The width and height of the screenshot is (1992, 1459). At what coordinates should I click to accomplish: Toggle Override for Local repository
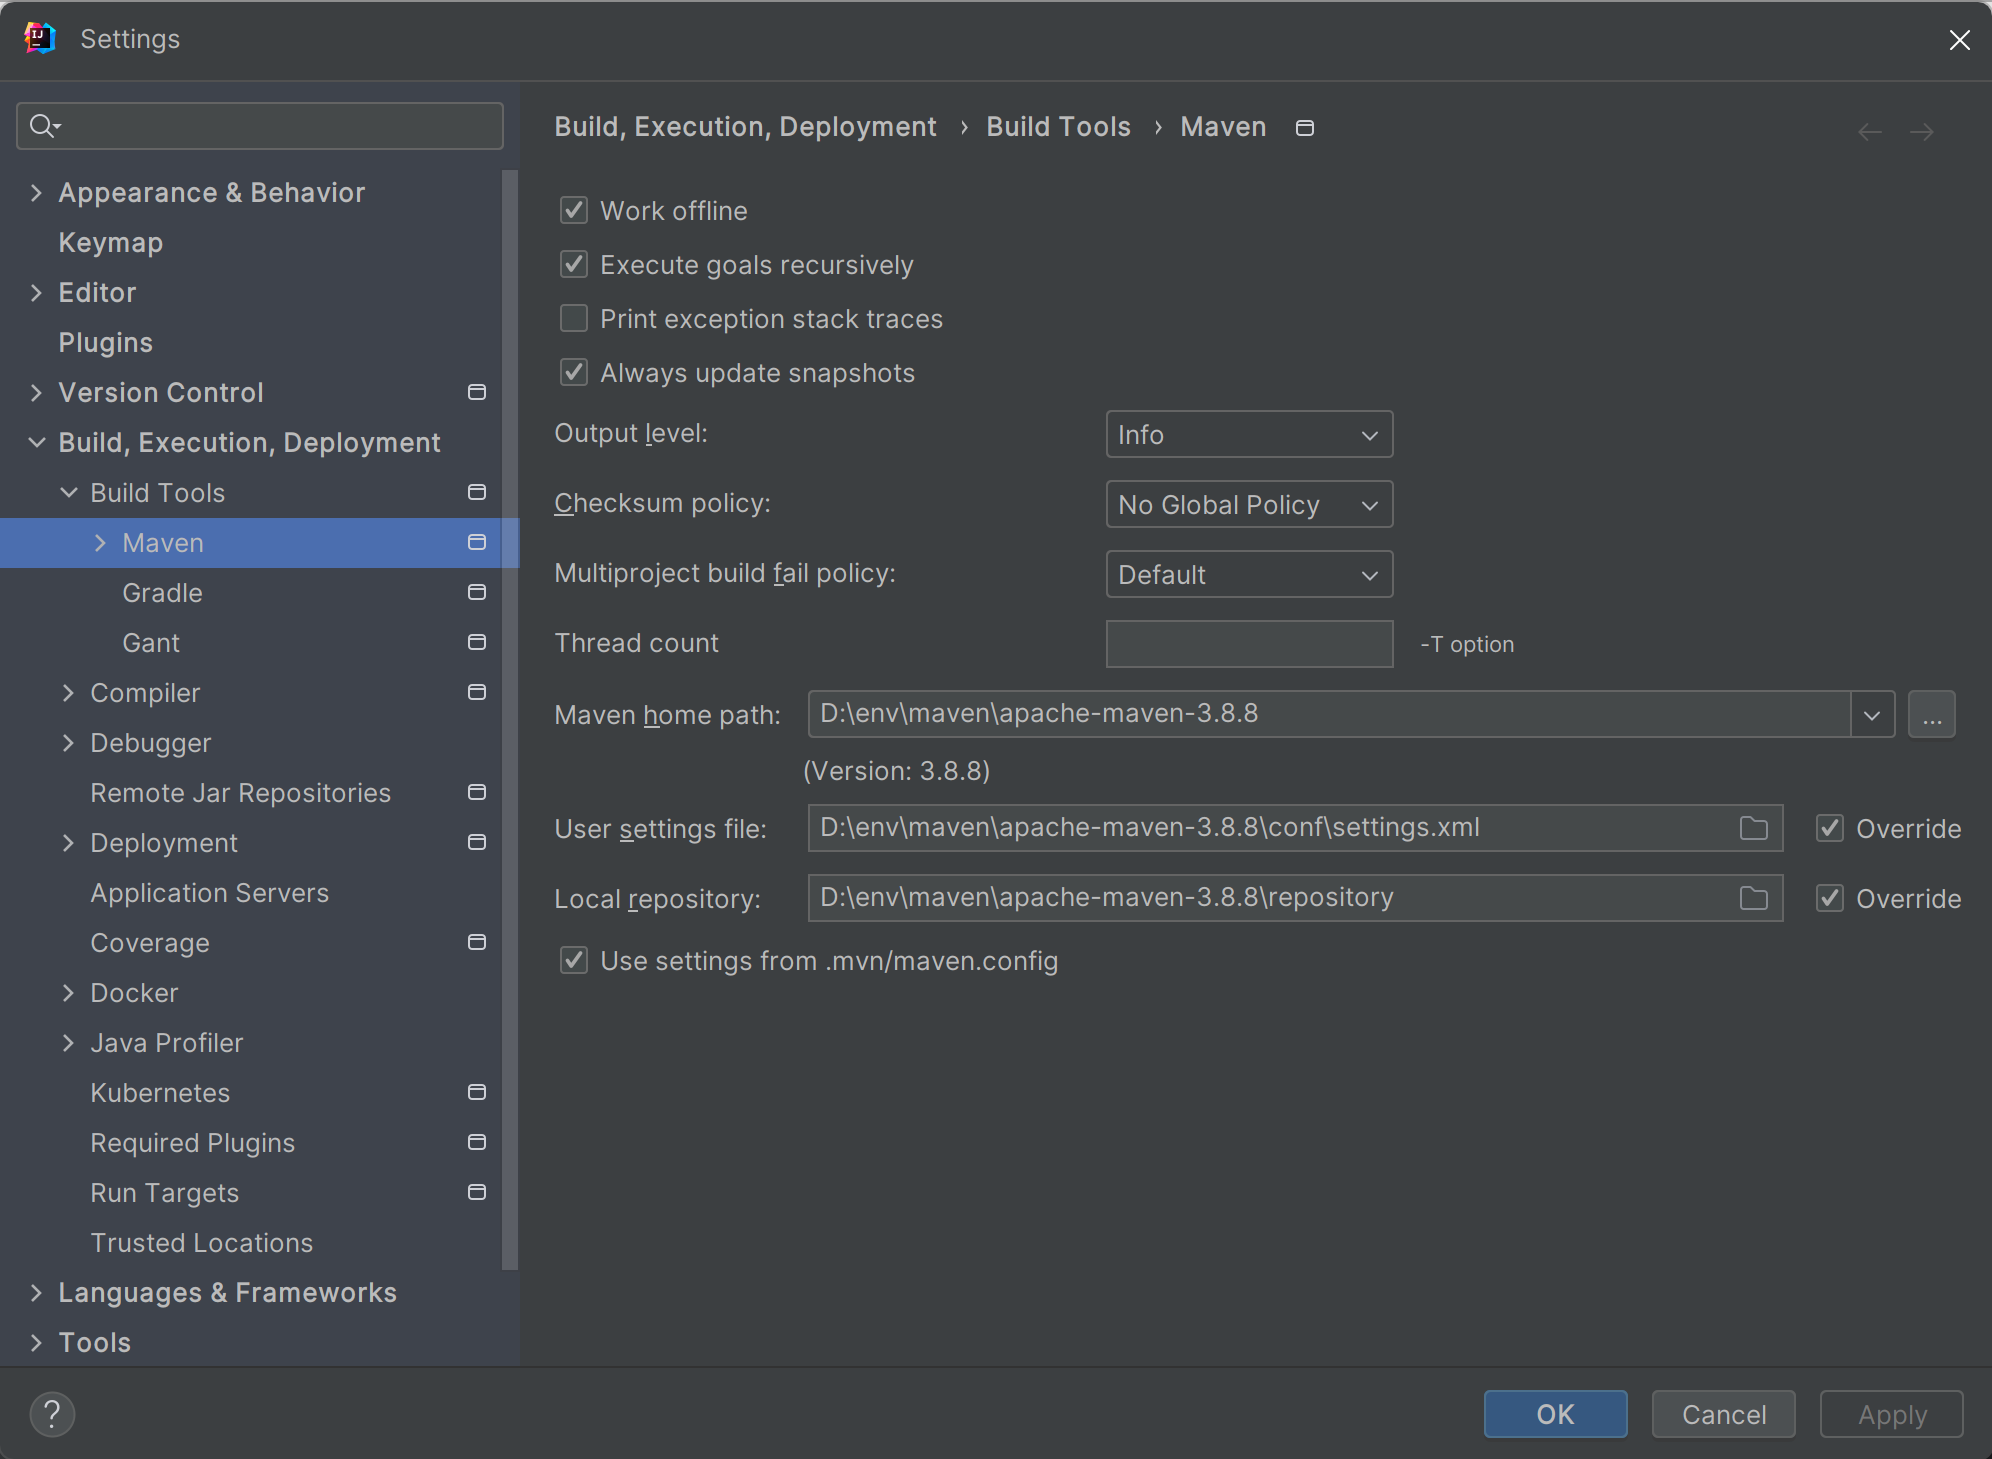(x=1830, y=898)
